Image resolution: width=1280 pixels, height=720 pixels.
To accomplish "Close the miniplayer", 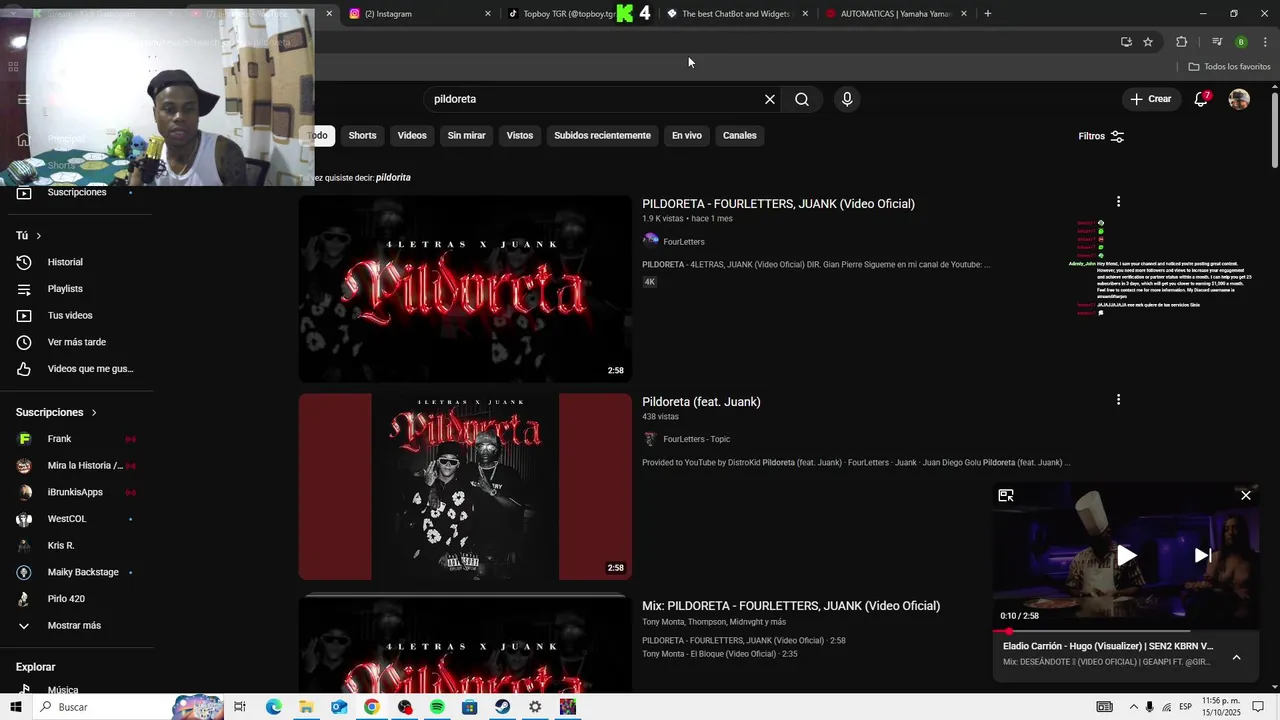I will 1246,495.
